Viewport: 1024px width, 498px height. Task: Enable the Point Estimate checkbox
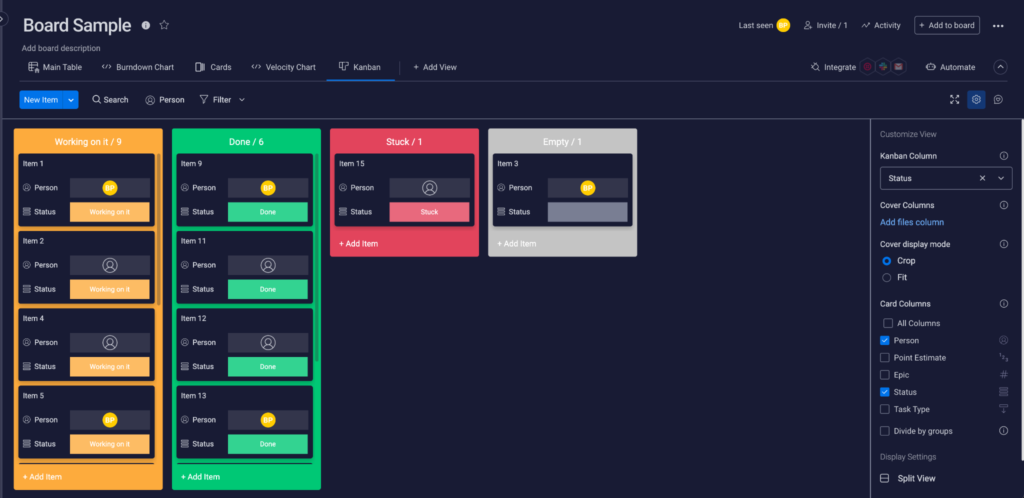click(x=885, y=358)
